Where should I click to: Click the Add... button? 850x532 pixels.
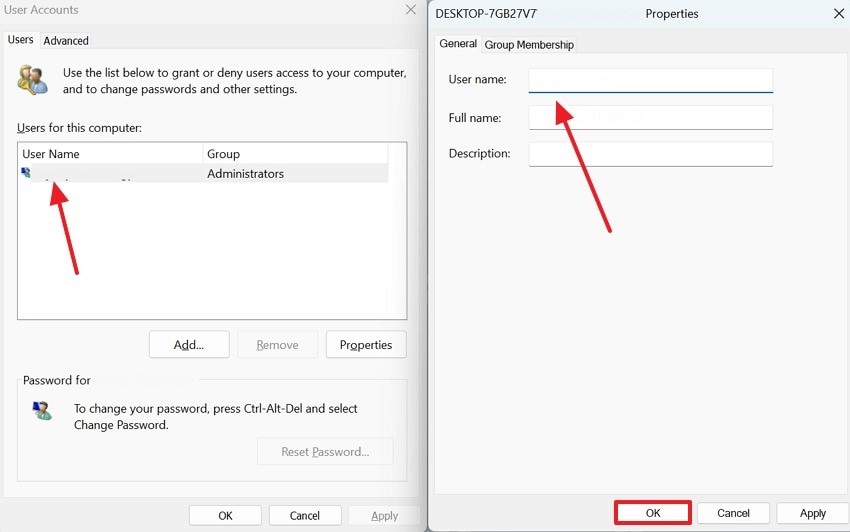(x=189, y=345)
